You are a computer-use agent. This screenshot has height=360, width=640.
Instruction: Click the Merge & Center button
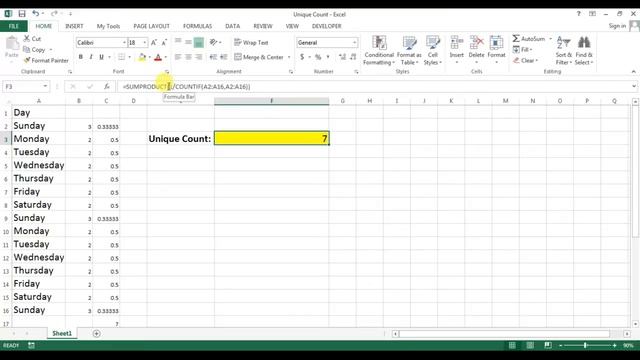pos(259,57)
